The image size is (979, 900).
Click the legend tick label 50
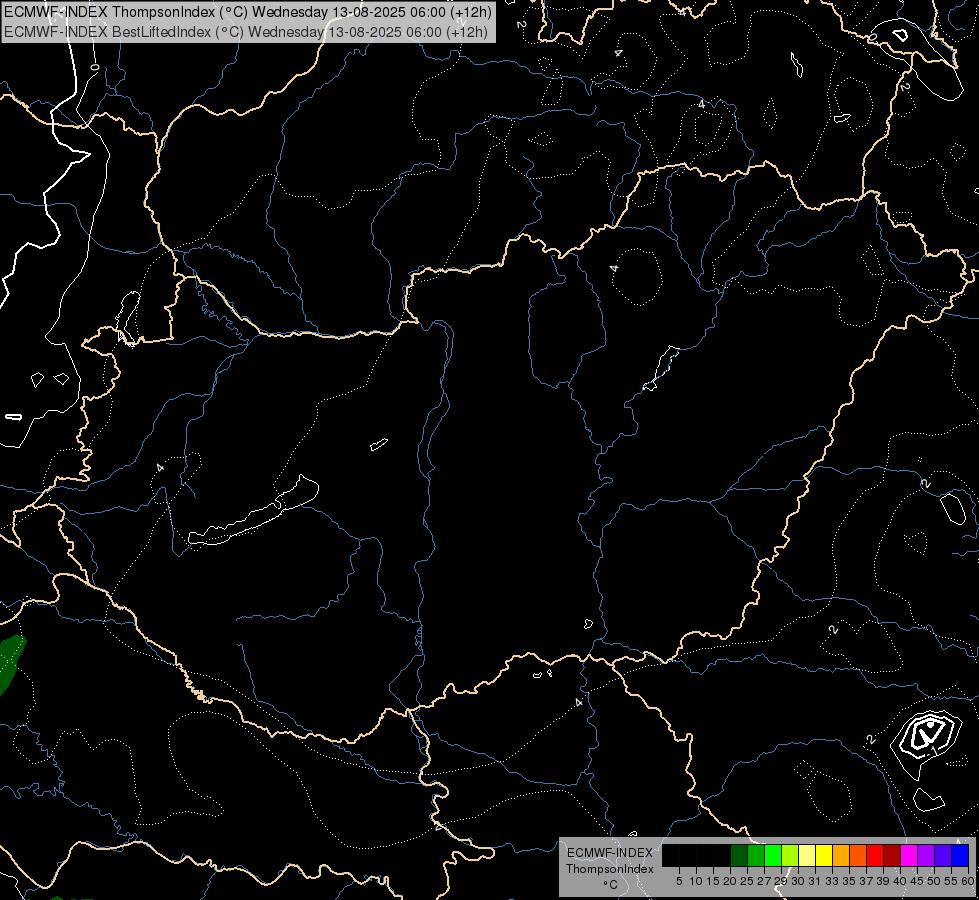(x=934, y=881)
